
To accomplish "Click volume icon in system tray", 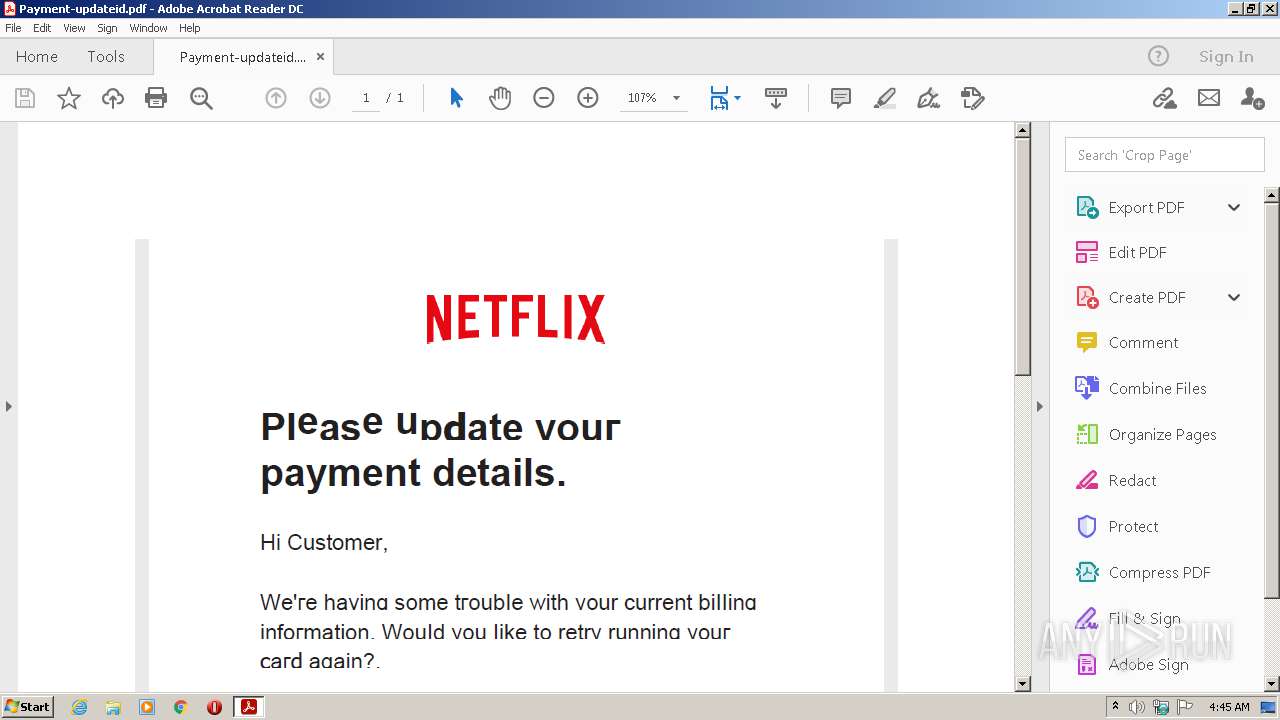I will 1137,707.
